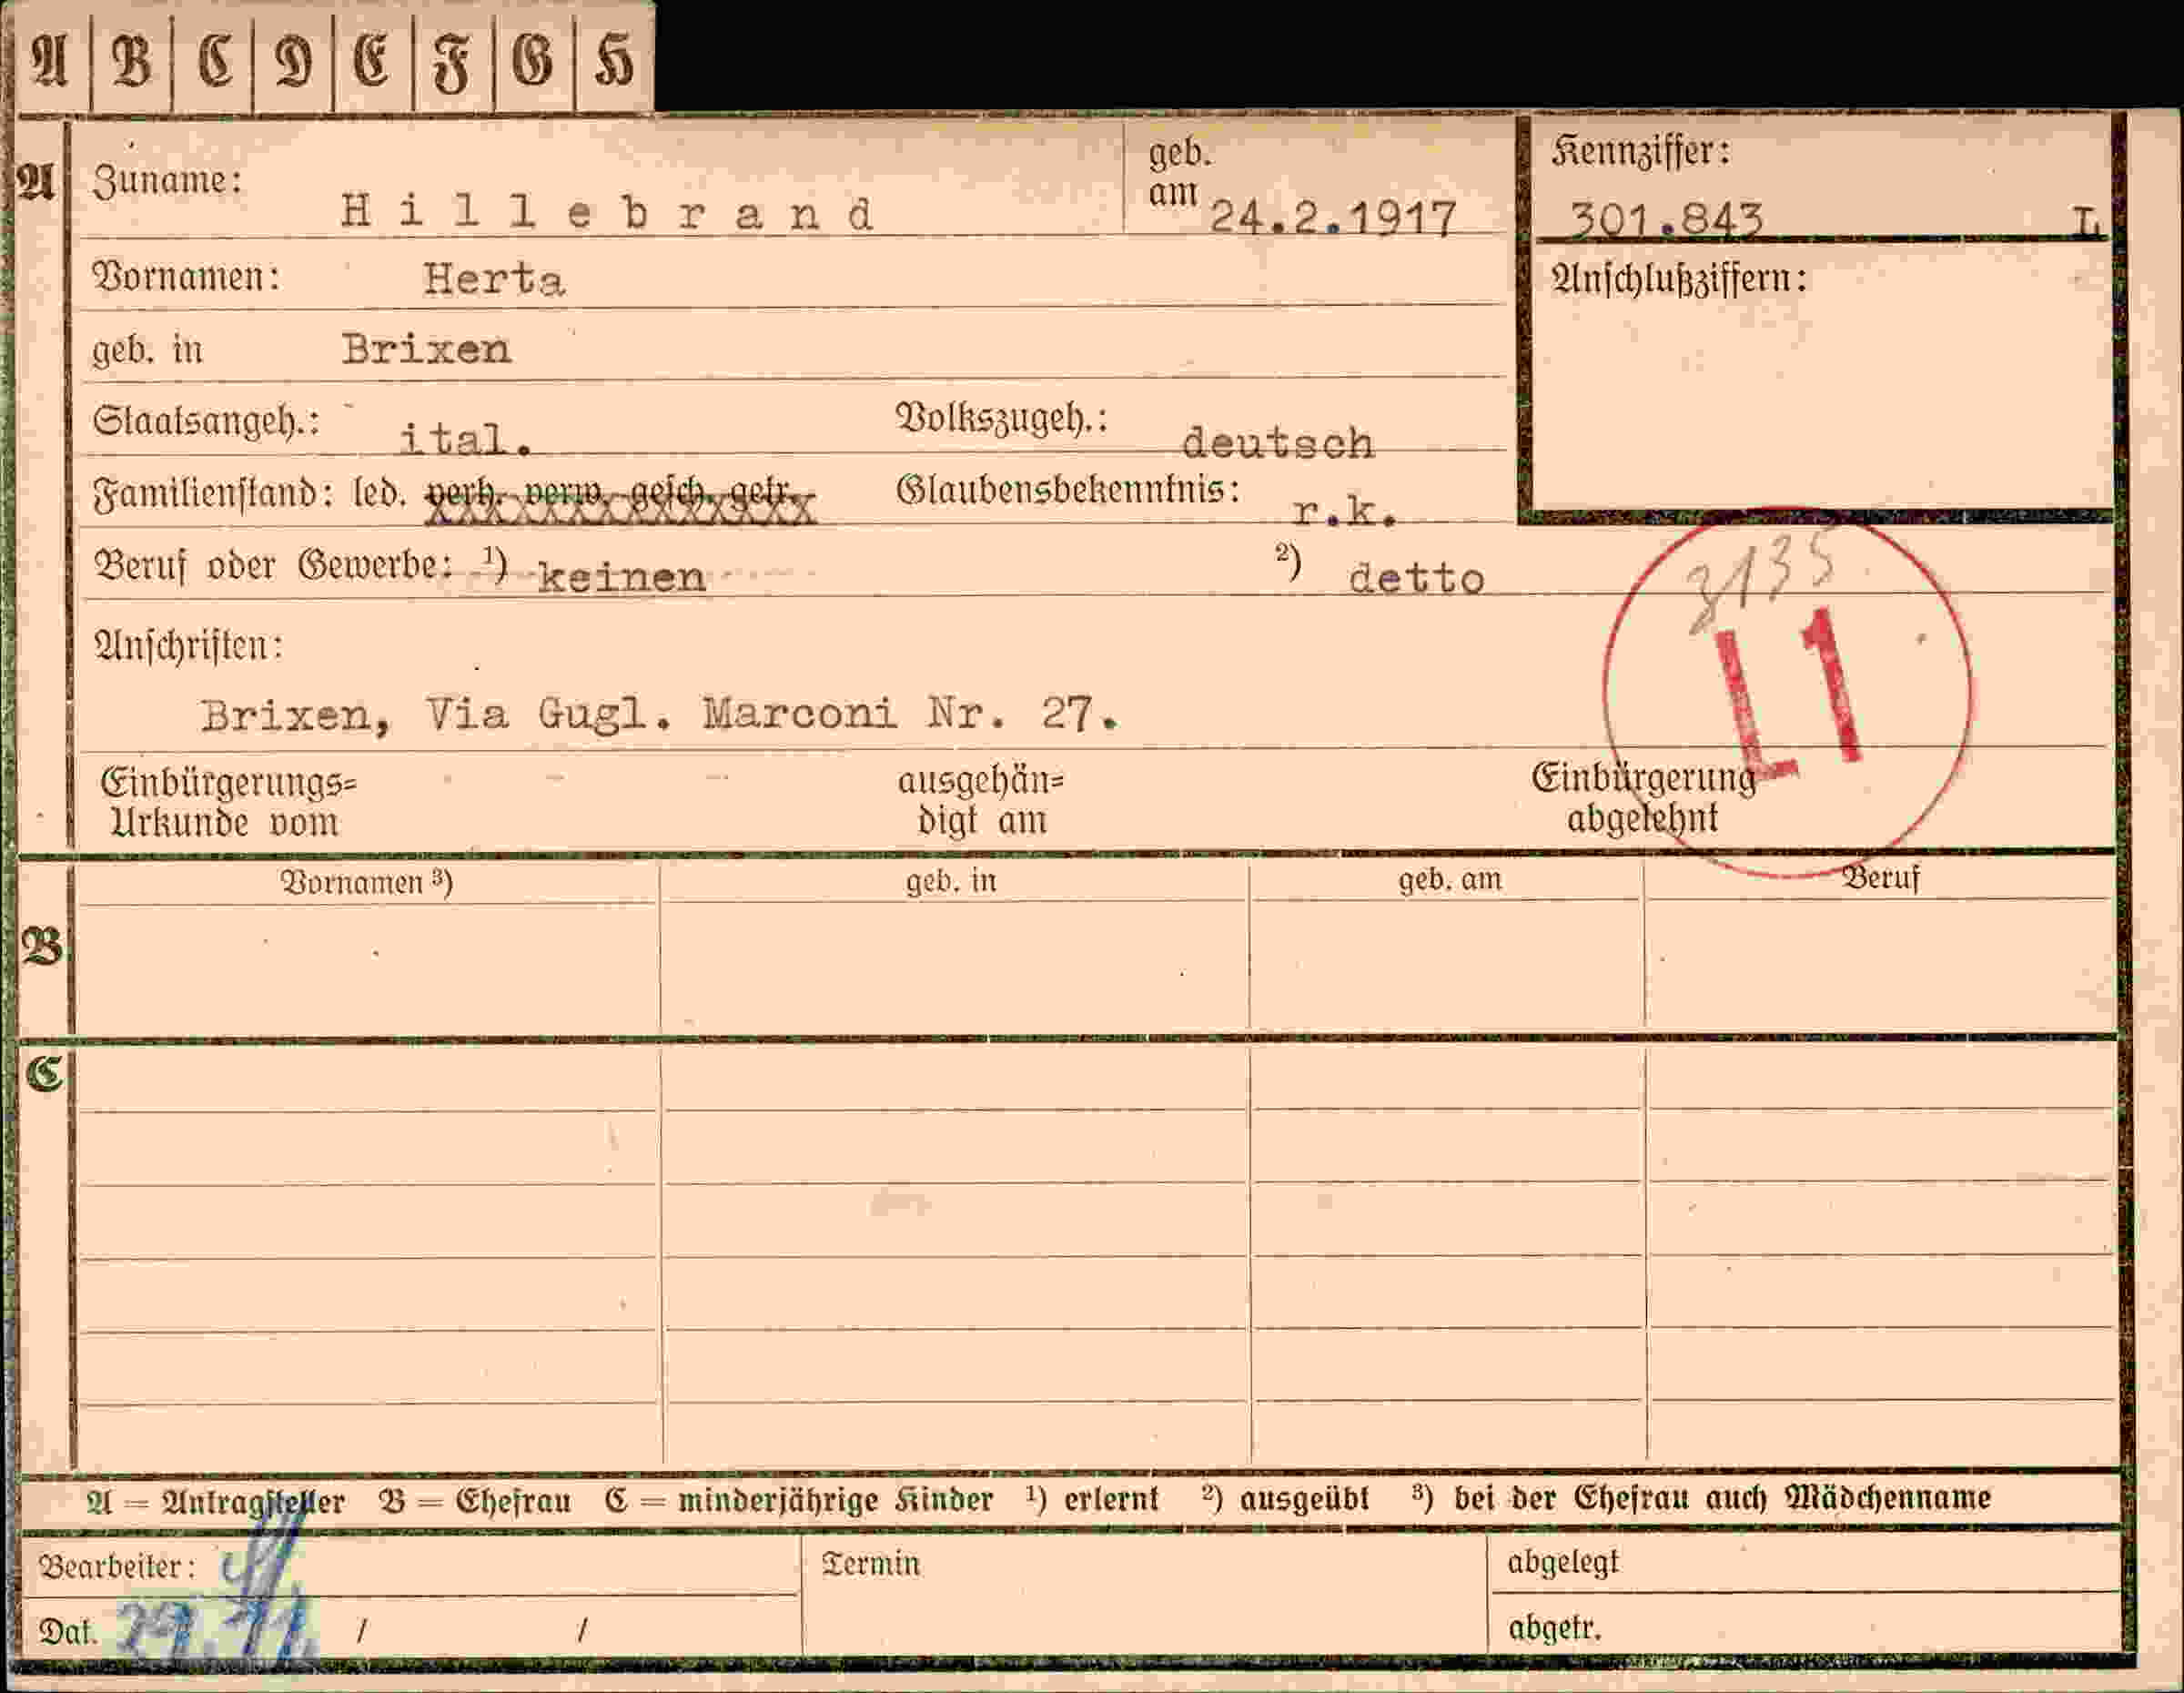The image size is (2184, 1693).
Task: Click the 'Glaubensbekenntnis:' label
Action: click(x=1068, y=490)
